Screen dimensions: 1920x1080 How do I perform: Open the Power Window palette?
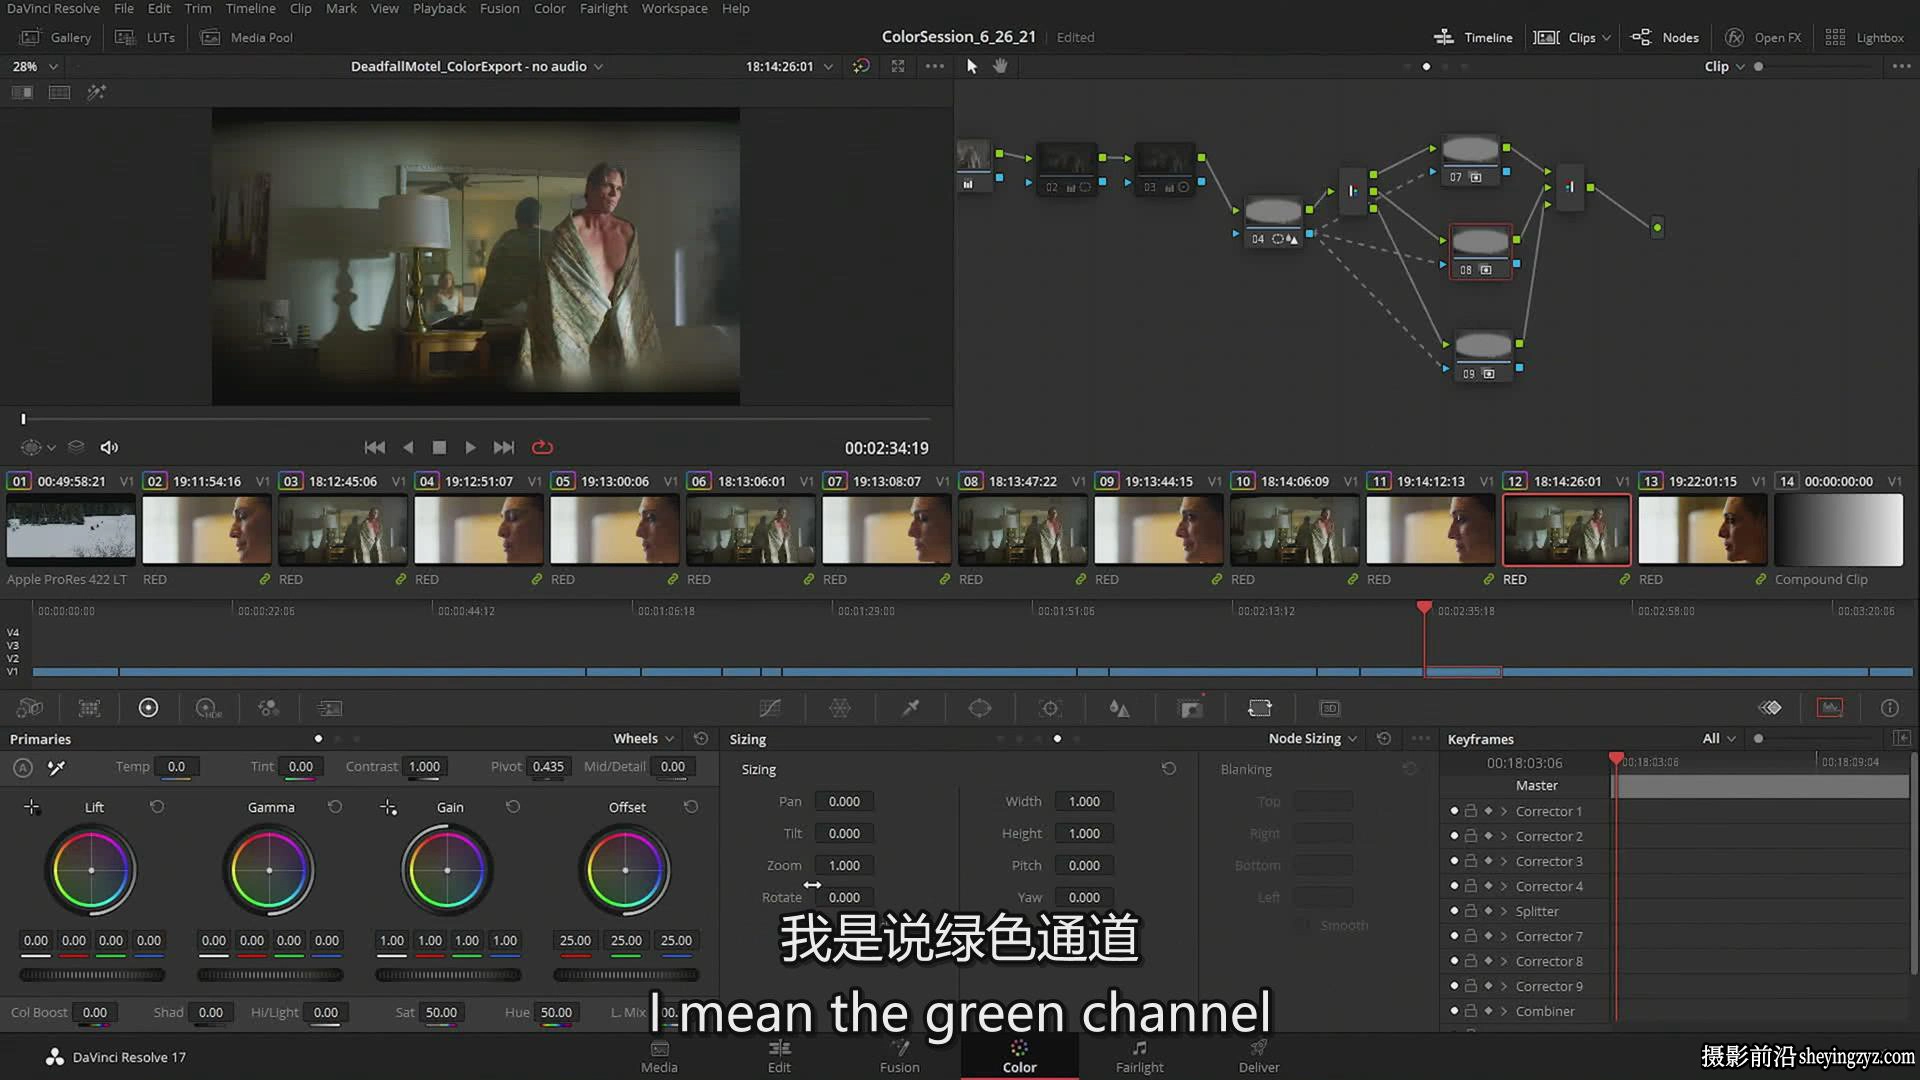[x=980, y=708]
